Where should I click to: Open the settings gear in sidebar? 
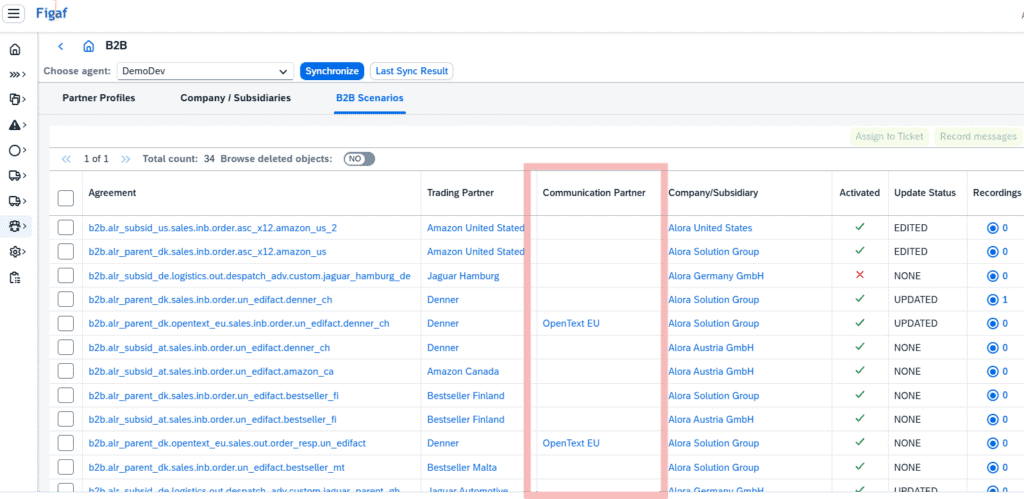[17, 251]
